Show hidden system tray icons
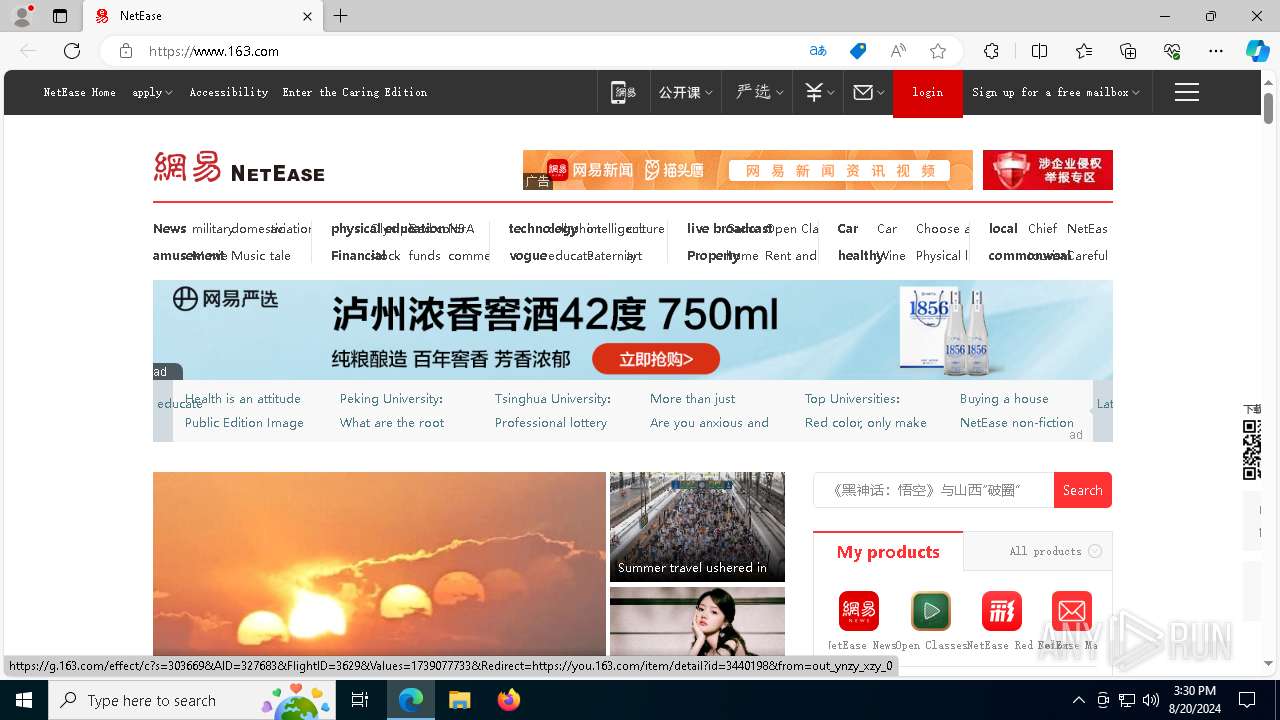1280x720 pixels. point(1078,700)
